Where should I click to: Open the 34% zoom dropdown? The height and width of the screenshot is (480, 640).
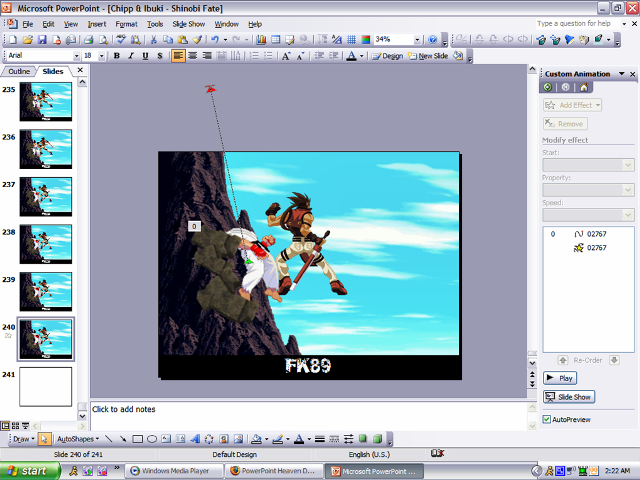[417, 40]
